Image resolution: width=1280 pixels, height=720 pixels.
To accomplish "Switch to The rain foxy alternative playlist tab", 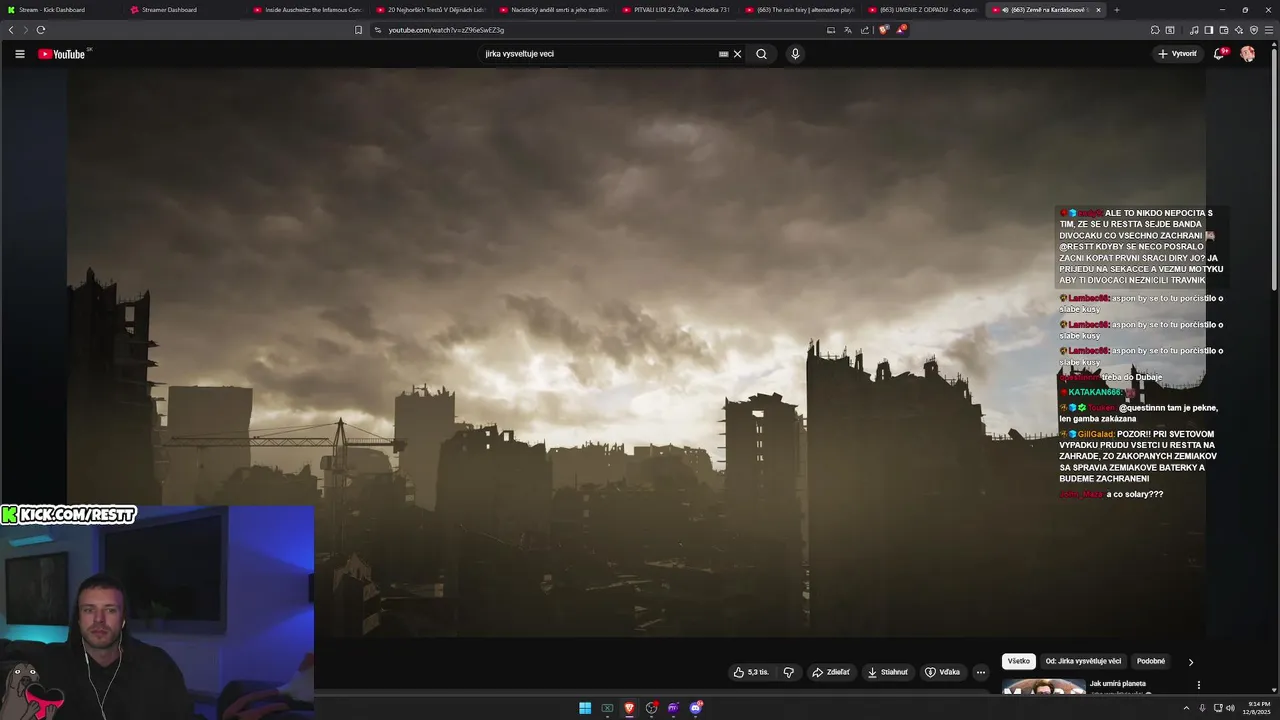I will pyautogui.click(x=800, y=10).
